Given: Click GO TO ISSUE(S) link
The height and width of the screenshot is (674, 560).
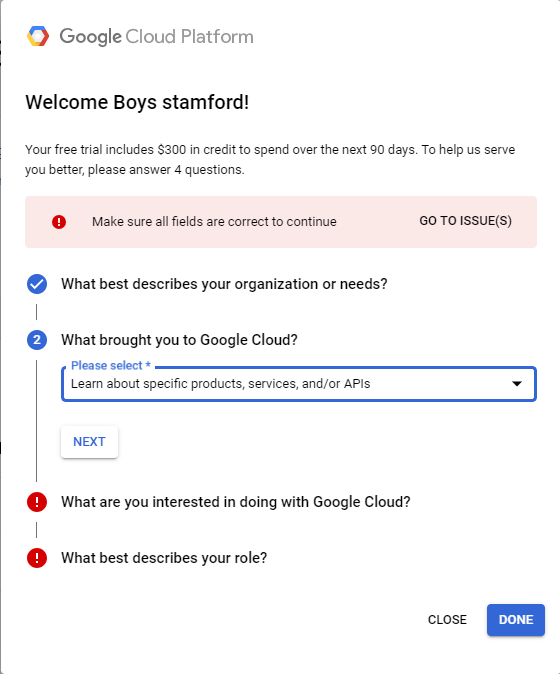Looking at the screenshot, I should click(465, 221).
